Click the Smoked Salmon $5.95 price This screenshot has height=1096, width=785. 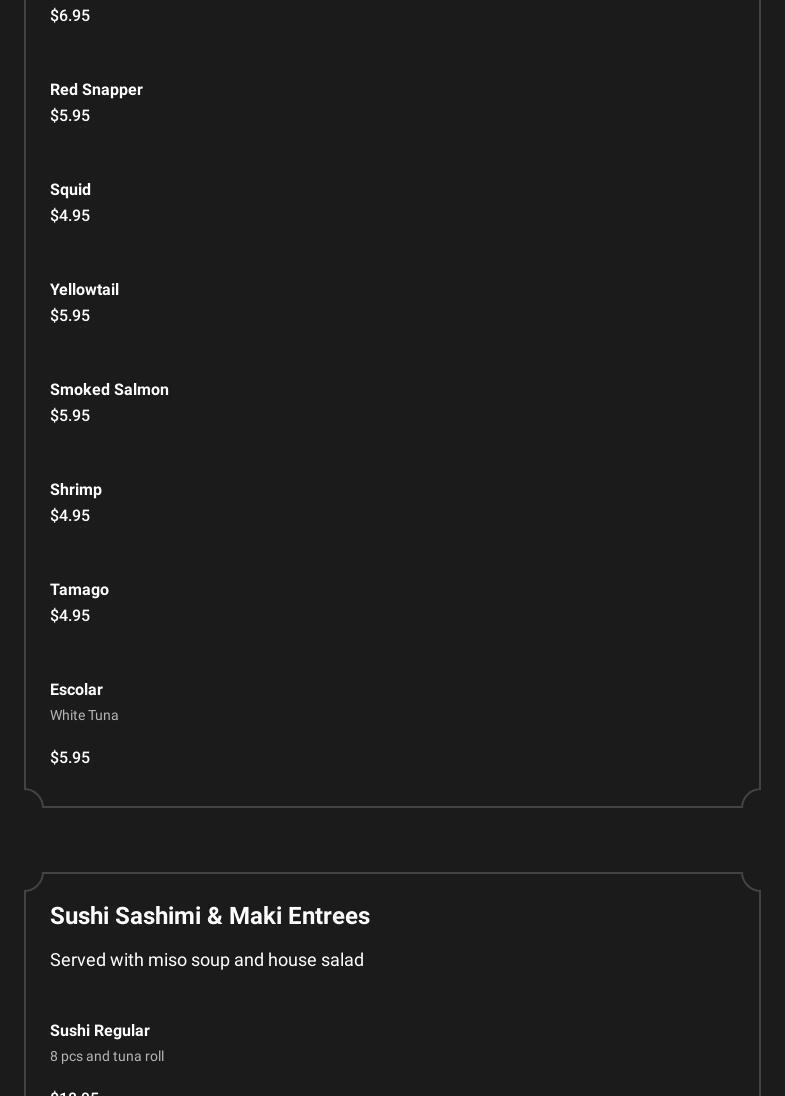click(x=70, y=416)
